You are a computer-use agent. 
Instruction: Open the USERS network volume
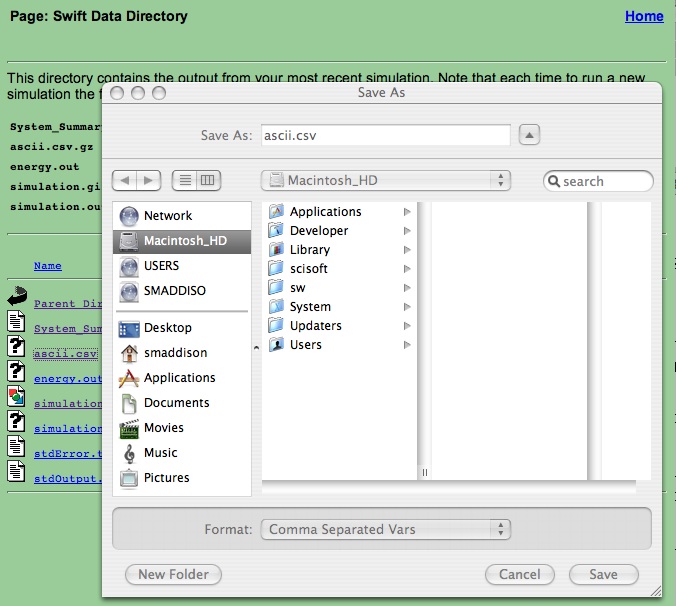click(x=182, y=266)
